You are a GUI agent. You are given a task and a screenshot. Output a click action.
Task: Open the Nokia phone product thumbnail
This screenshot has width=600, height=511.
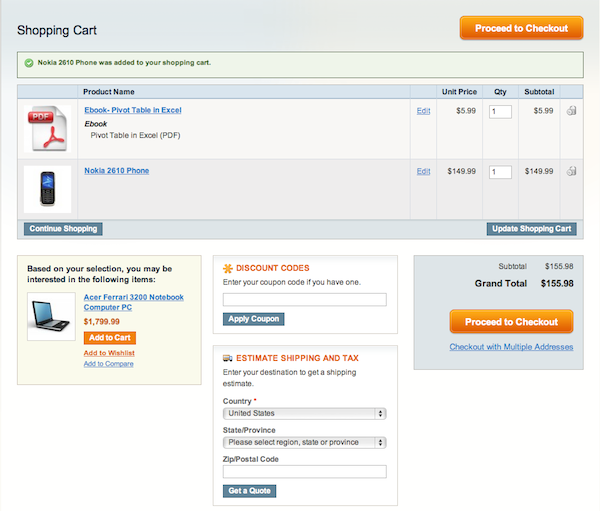(47, 189)
